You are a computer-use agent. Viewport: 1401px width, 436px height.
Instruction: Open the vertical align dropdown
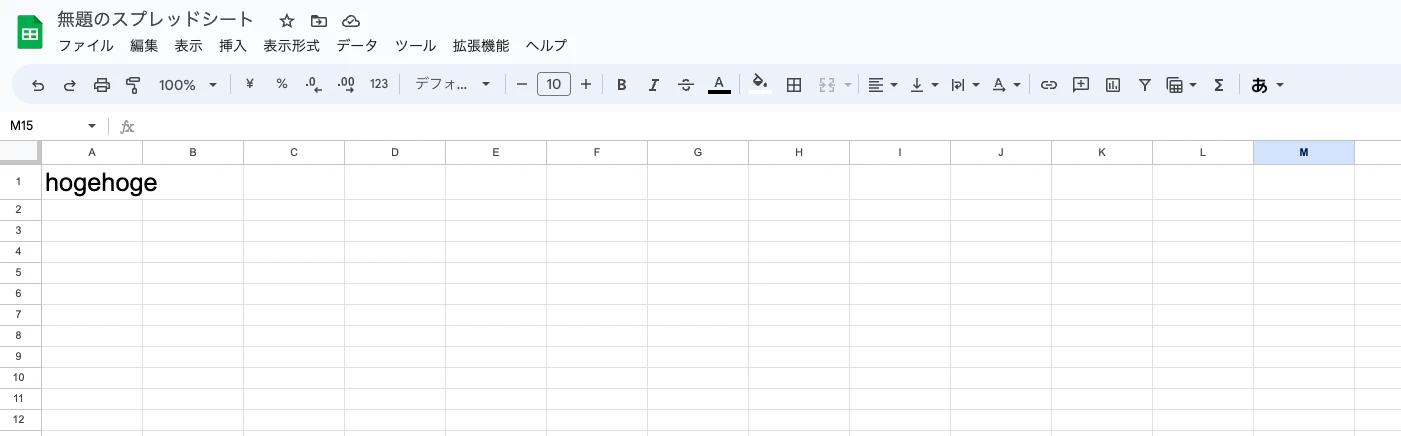[924, 85]
